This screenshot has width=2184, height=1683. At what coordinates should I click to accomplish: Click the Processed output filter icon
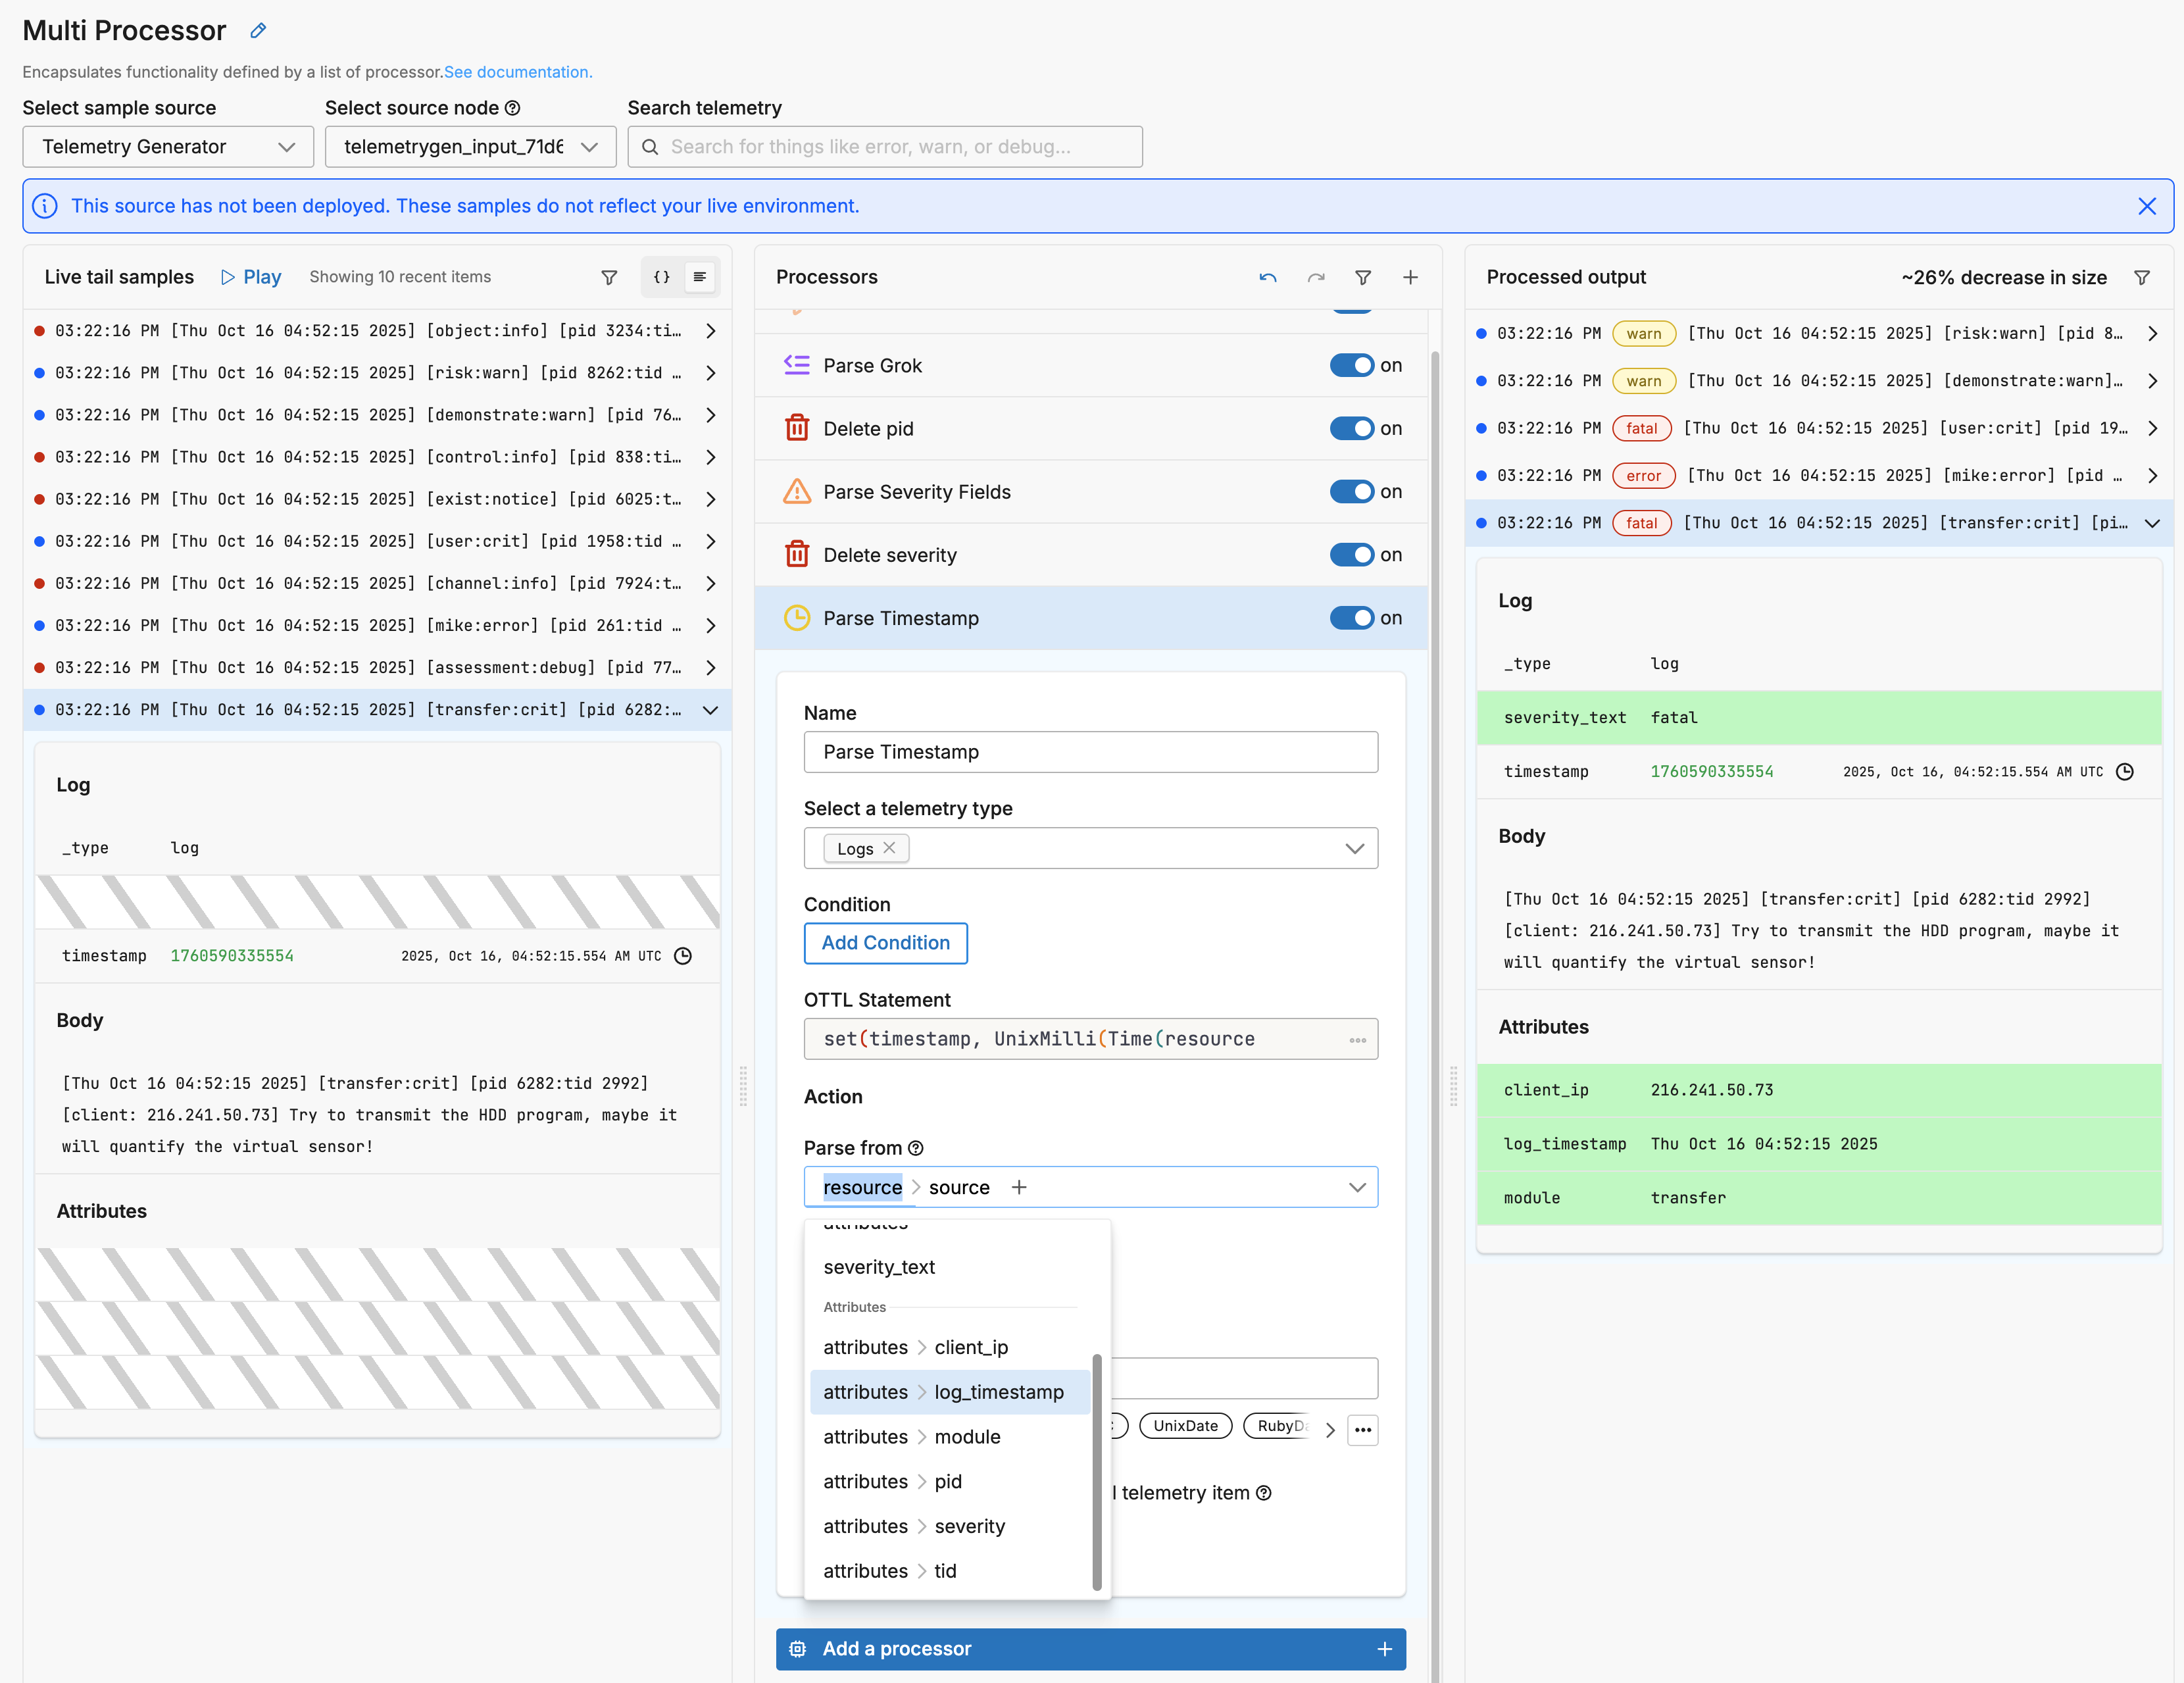(2141, 277)
